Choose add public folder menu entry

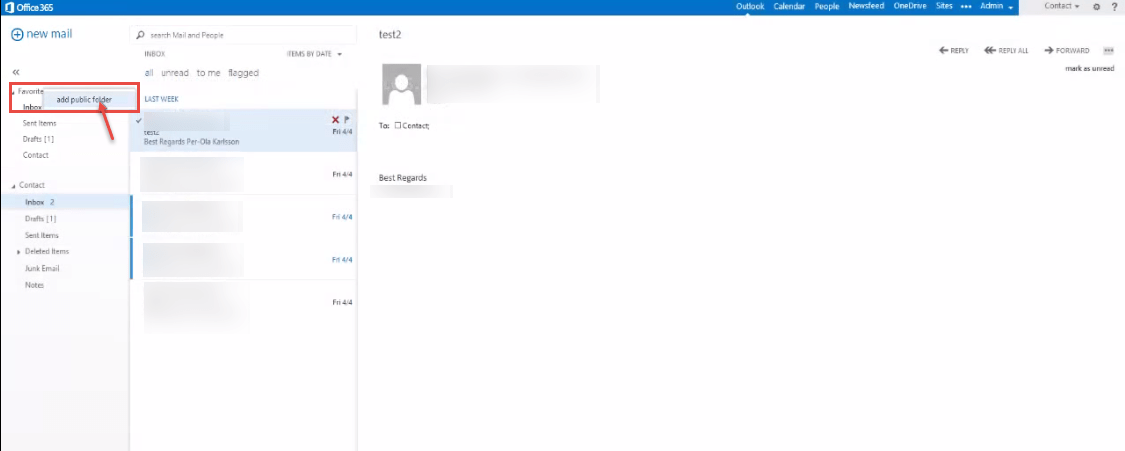click(x=85, y=100)
